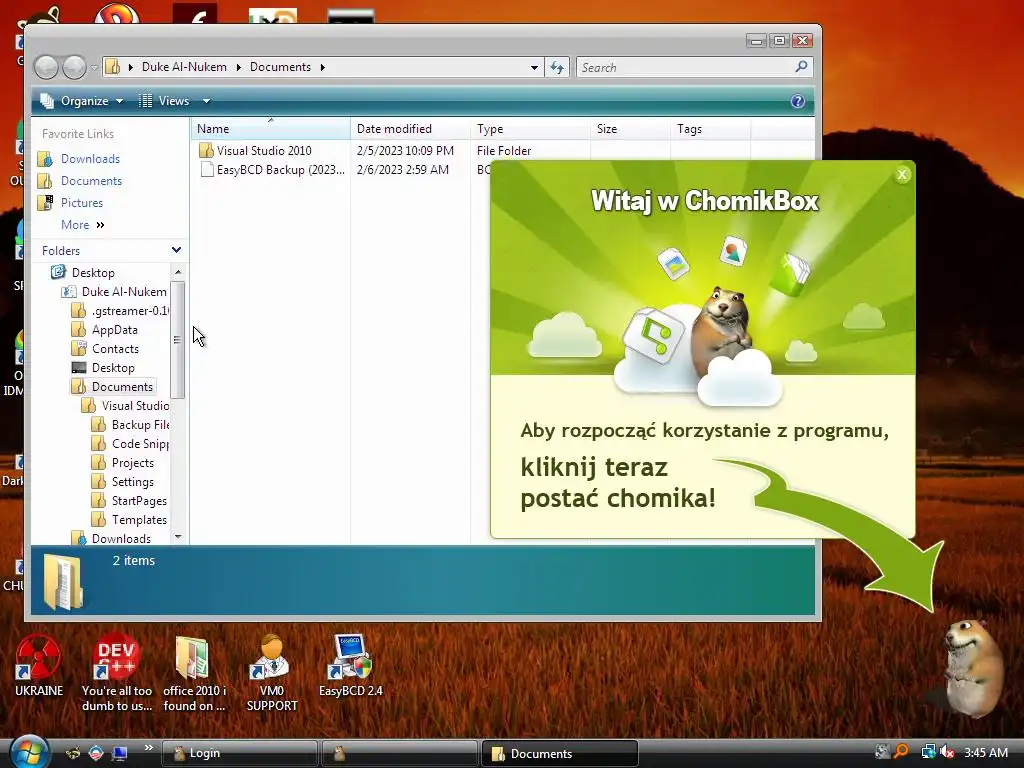
Task: Click Show Desktop quick launch icon
Action: click(x=119, y=753)
